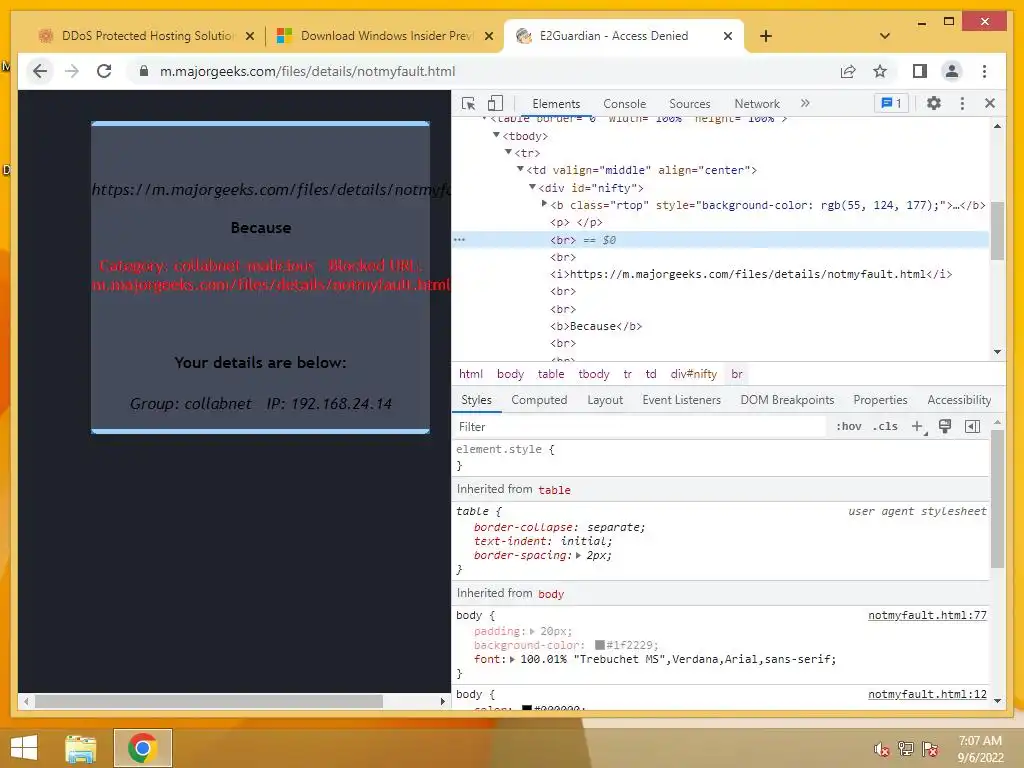Switch to the Layout tab

[605, 400]
